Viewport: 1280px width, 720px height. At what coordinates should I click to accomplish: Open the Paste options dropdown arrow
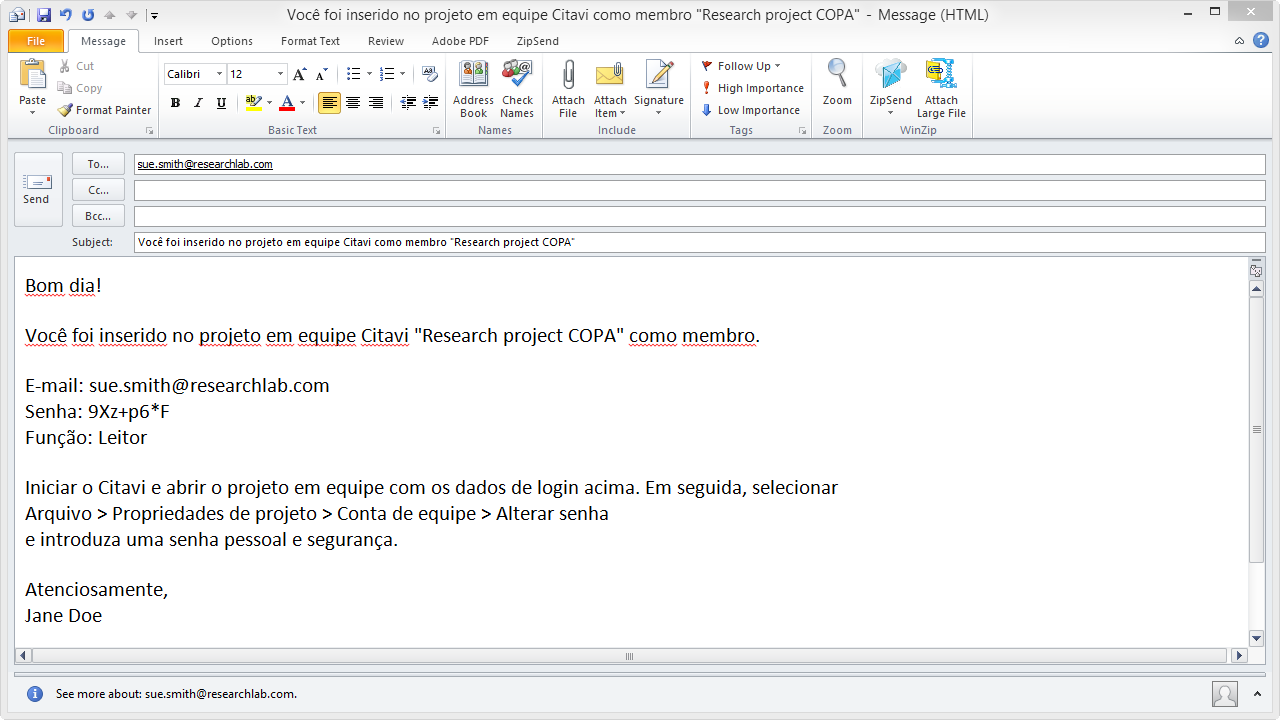click(33, 112)
